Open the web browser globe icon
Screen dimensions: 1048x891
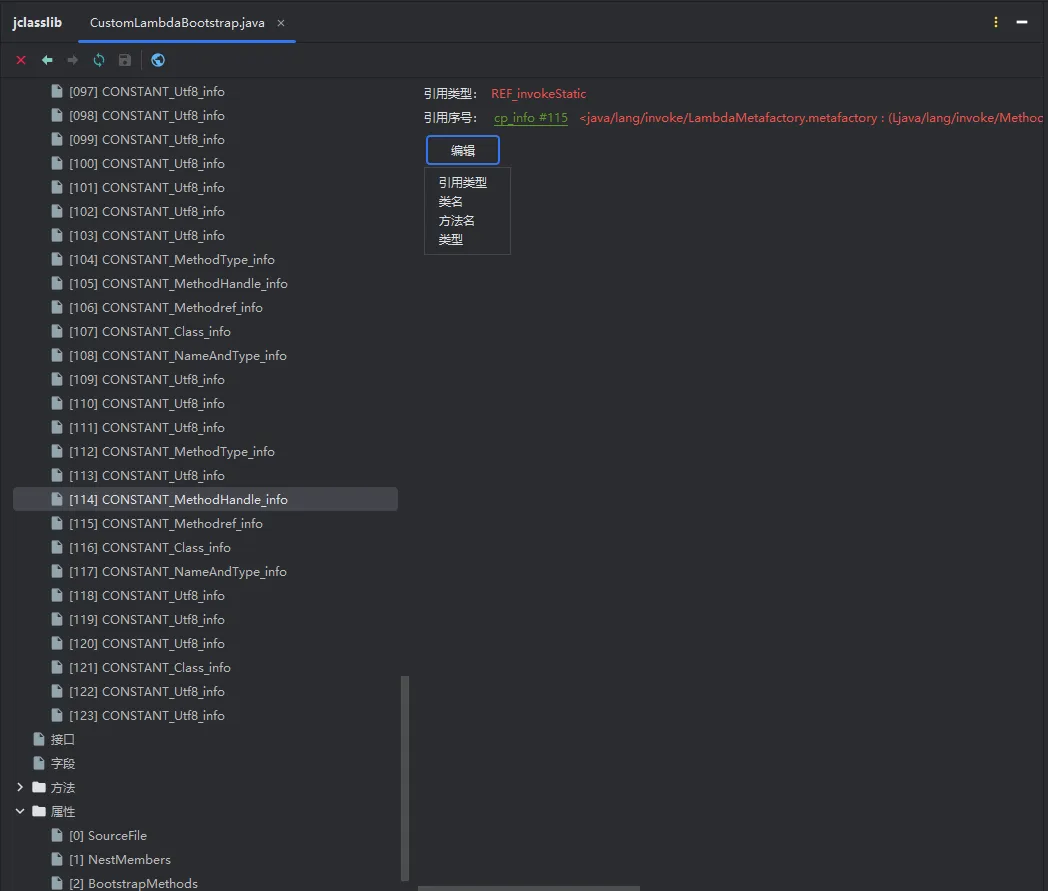(158, 60)
